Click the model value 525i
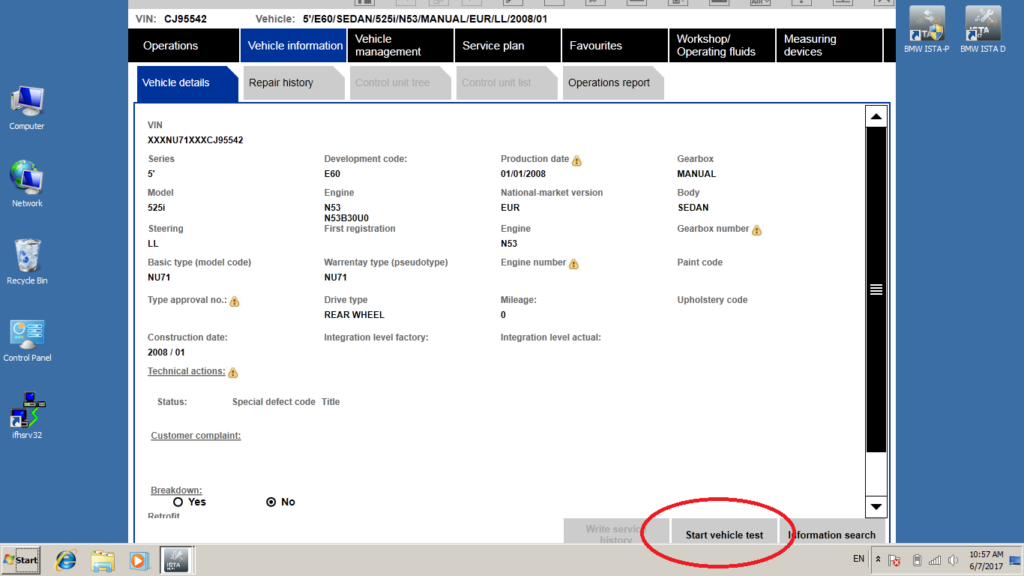This screenshot has height=576, width=1024. coord(157,208)
